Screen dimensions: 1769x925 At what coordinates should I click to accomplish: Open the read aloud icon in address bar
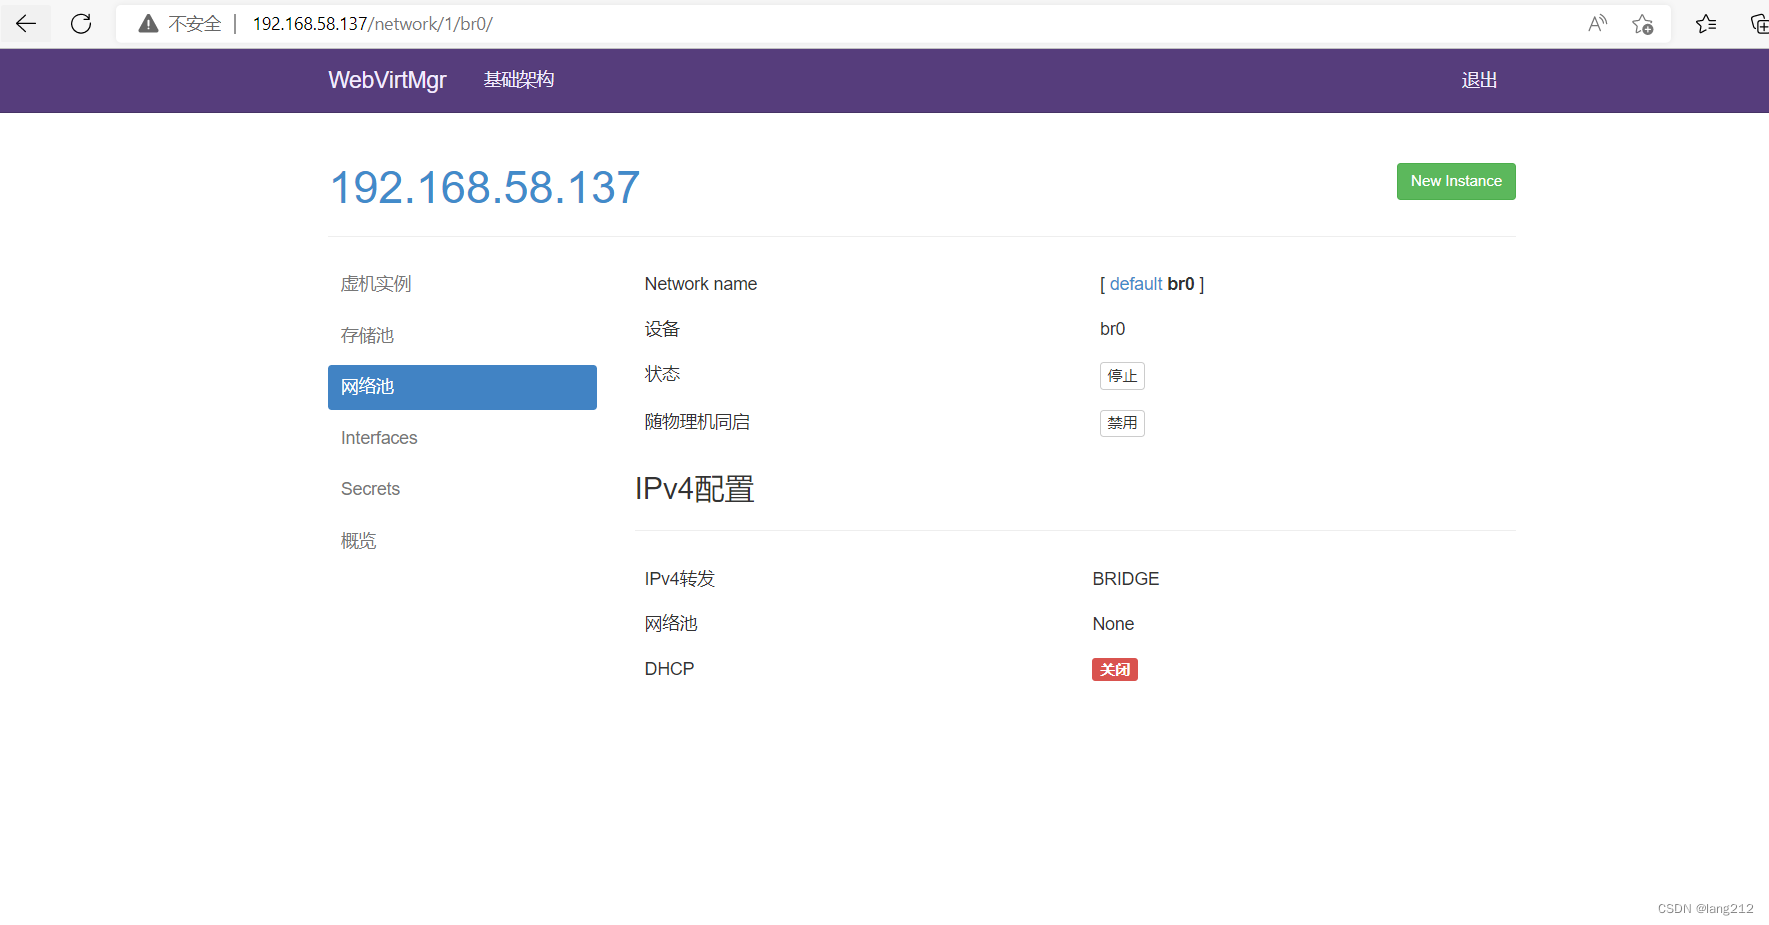tap(1597, 24)
